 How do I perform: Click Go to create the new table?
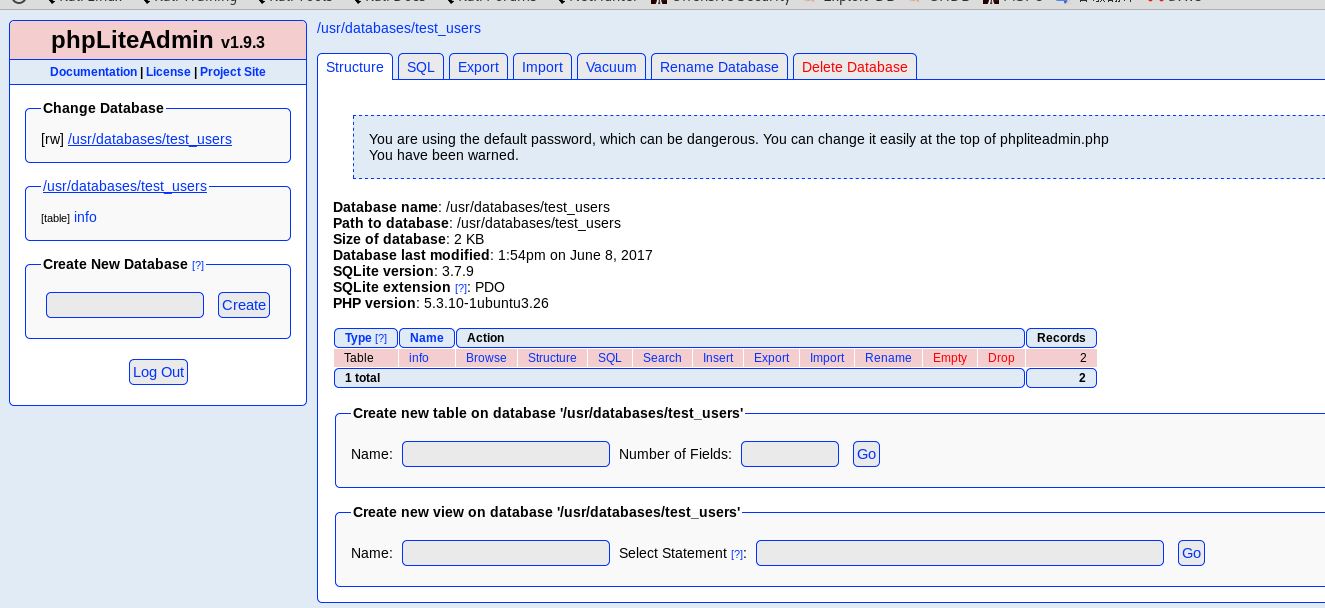866,454
